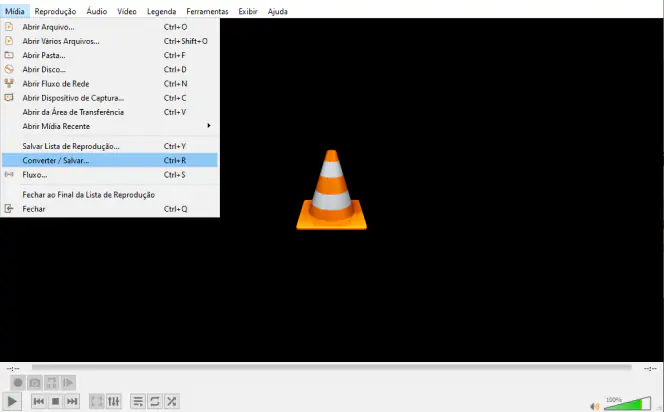Stop playback

click(55, 401)
